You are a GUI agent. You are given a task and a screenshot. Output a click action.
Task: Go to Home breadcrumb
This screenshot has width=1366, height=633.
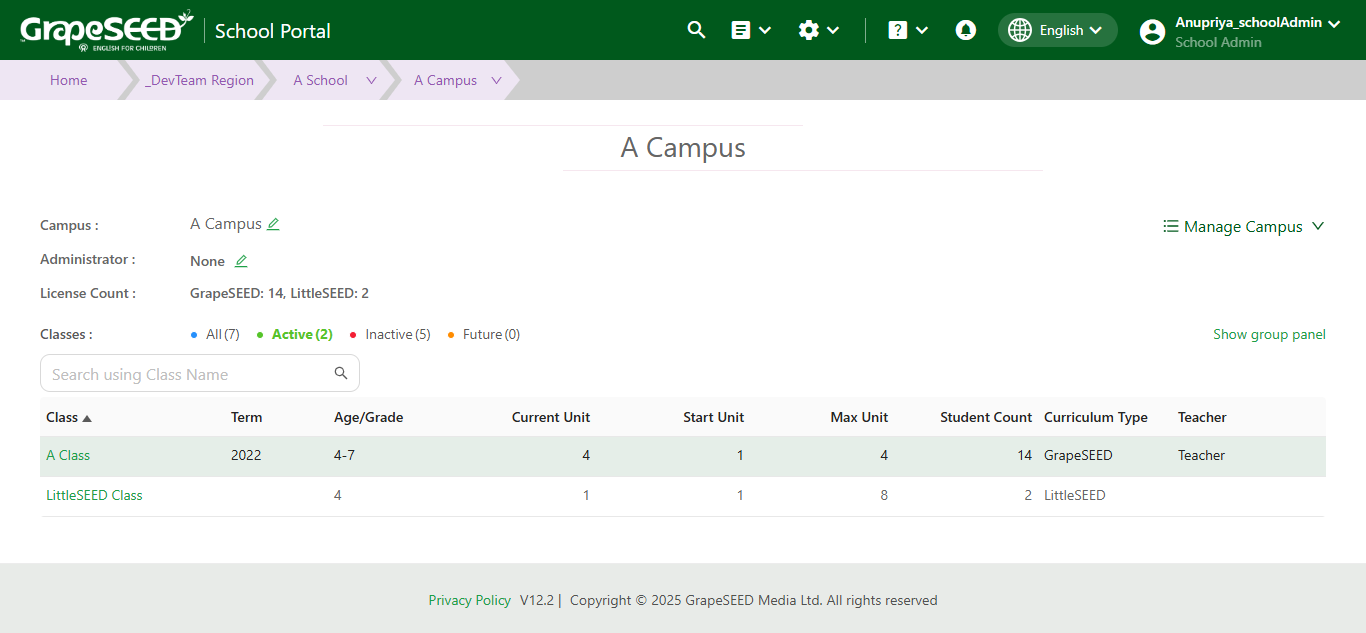(68, 80)
